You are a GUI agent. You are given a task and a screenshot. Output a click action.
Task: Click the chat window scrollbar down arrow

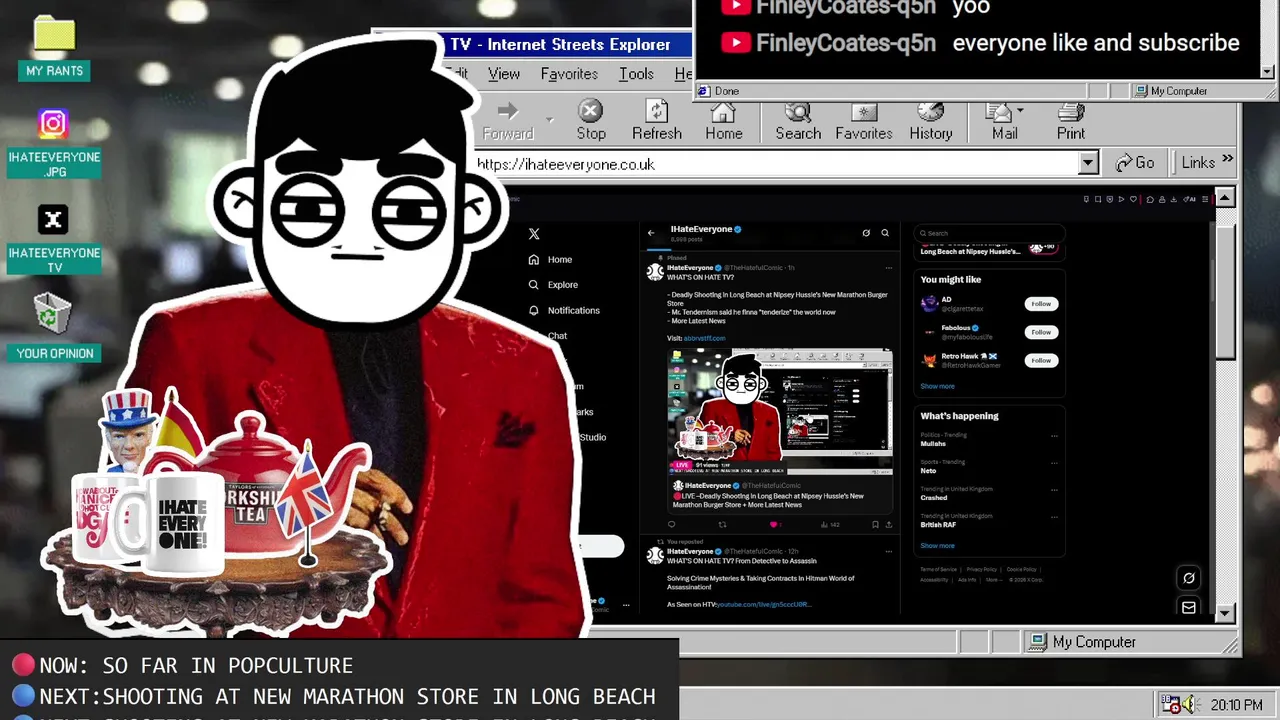[x=1268, y=71]
